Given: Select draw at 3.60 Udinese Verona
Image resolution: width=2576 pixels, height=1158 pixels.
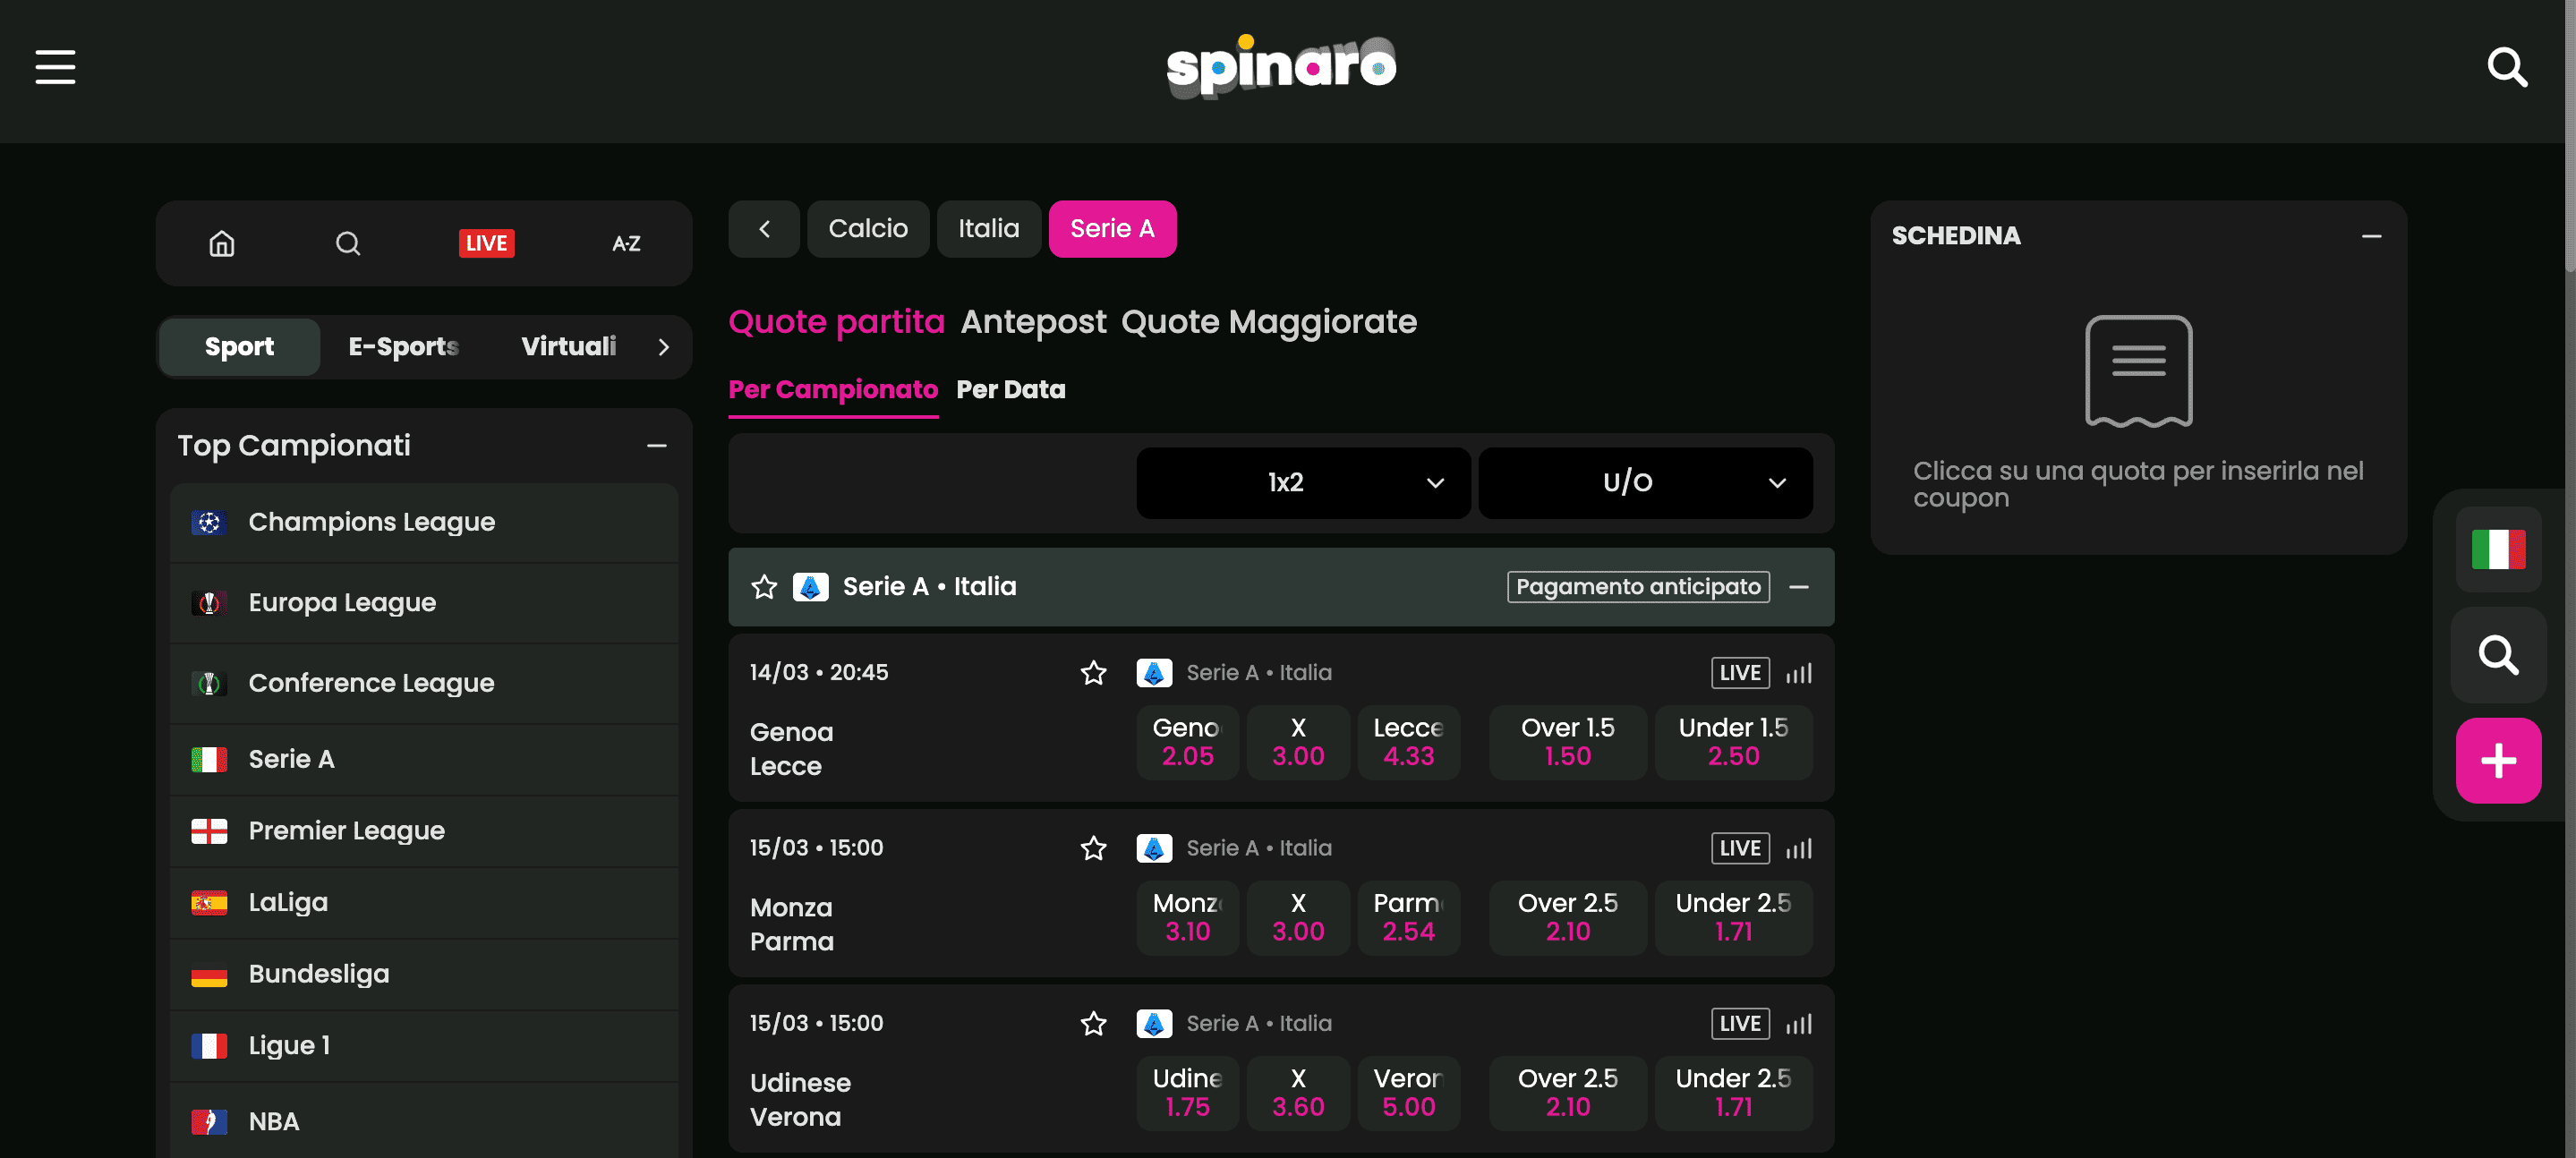Looking at the screenshot, I should [1298, 1094].
